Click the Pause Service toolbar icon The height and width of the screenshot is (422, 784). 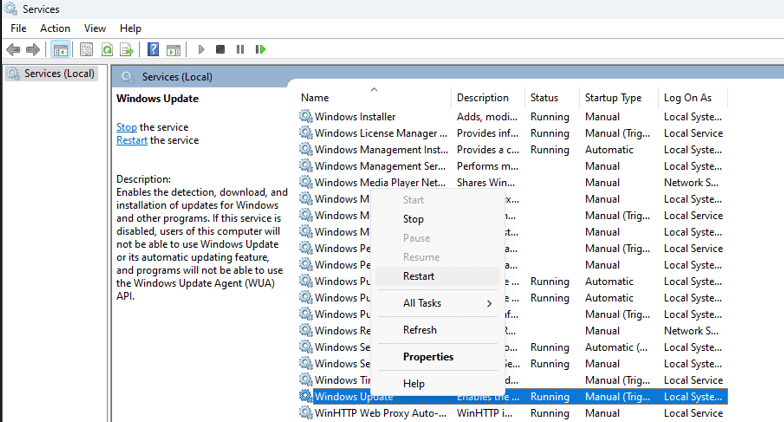point(240,50)
